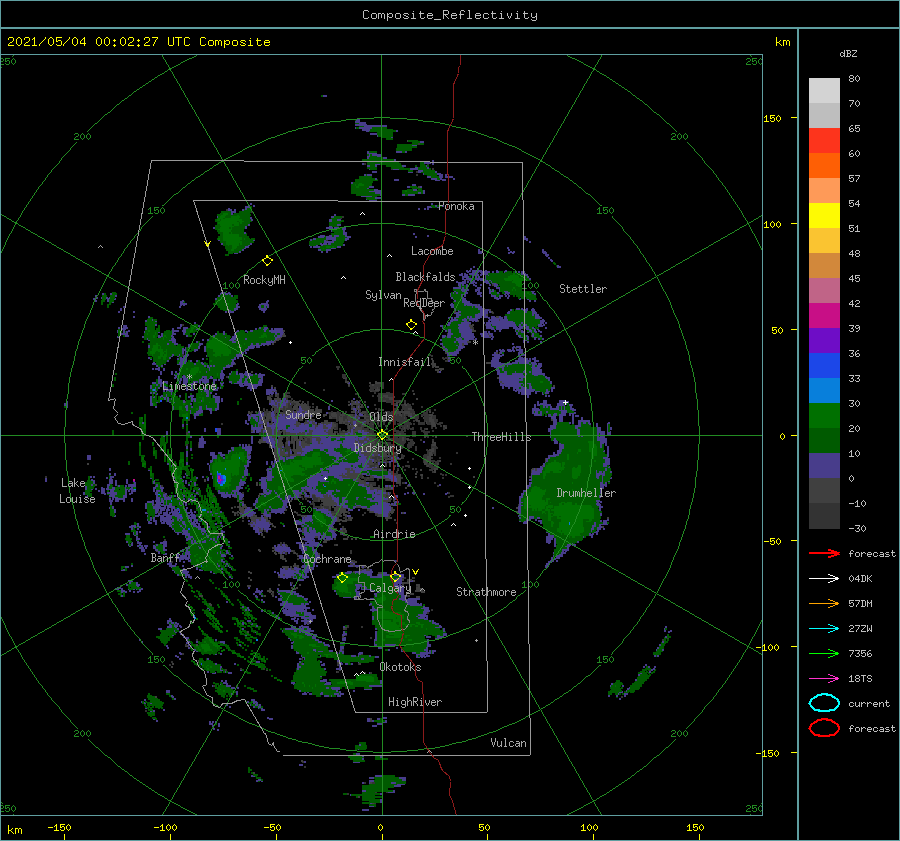
Task: Click the RedDeer city label
Action: 424,303
